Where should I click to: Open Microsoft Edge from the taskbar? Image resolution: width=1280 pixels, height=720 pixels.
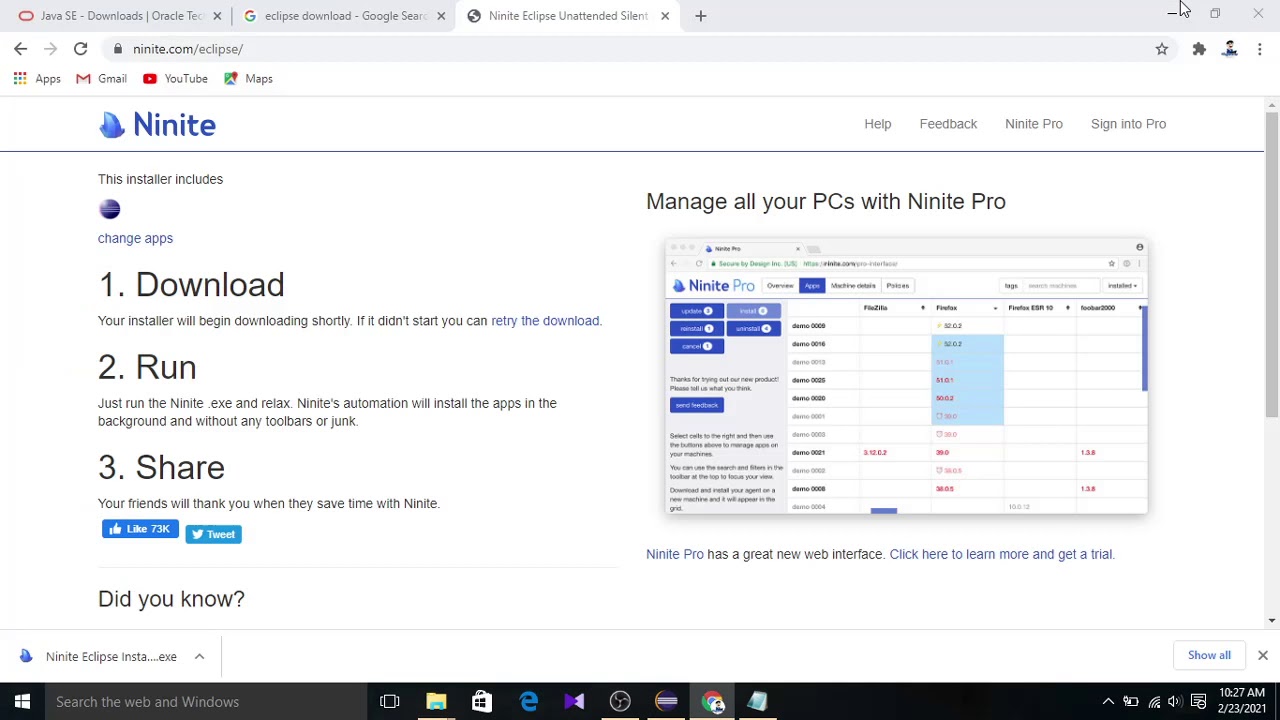528,702
